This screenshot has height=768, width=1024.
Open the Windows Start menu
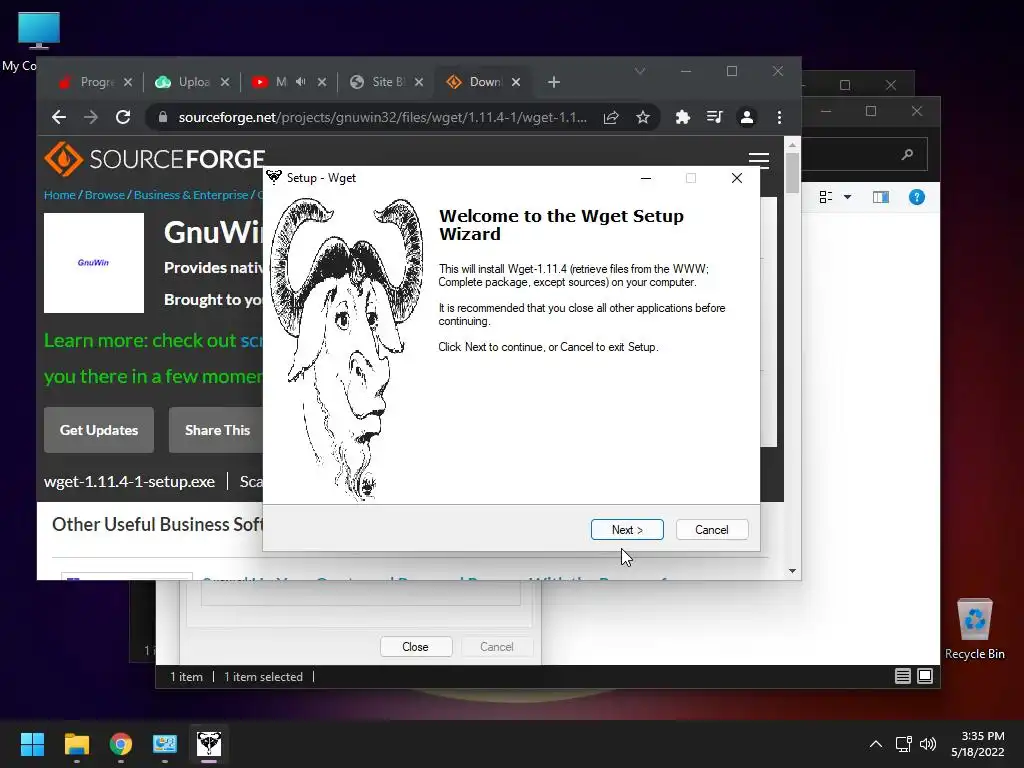point(32,744)
